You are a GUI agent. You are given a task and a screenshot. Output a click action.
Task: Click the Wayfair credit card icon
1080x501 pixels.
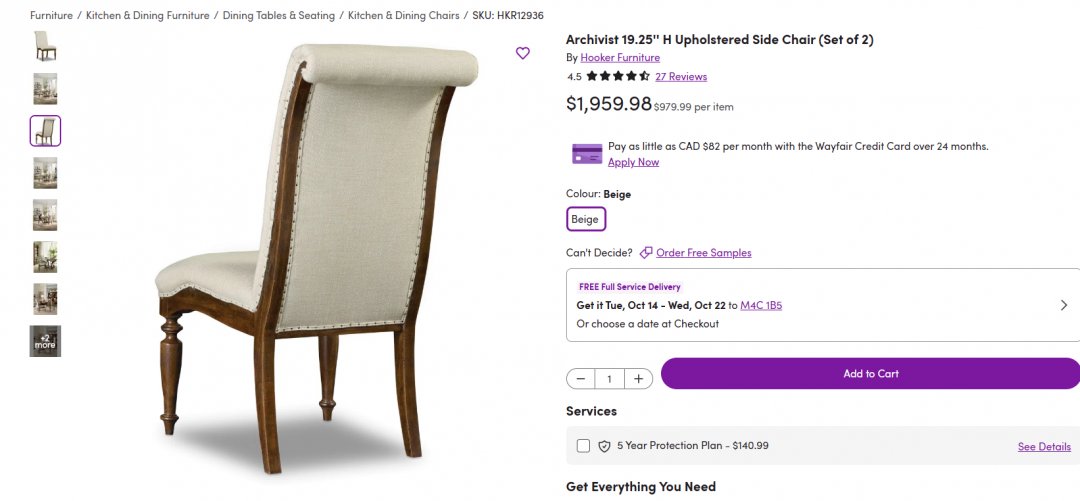click(587, 154)
